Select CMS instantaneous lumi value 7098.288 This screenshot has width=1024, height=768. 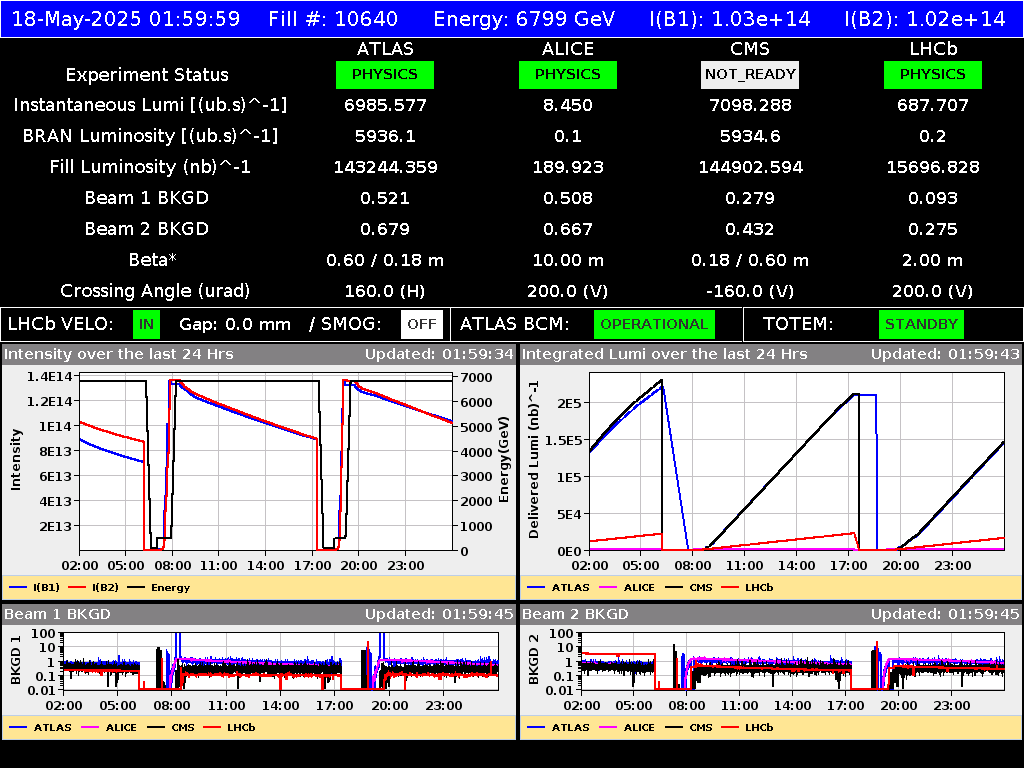(750, 105)
